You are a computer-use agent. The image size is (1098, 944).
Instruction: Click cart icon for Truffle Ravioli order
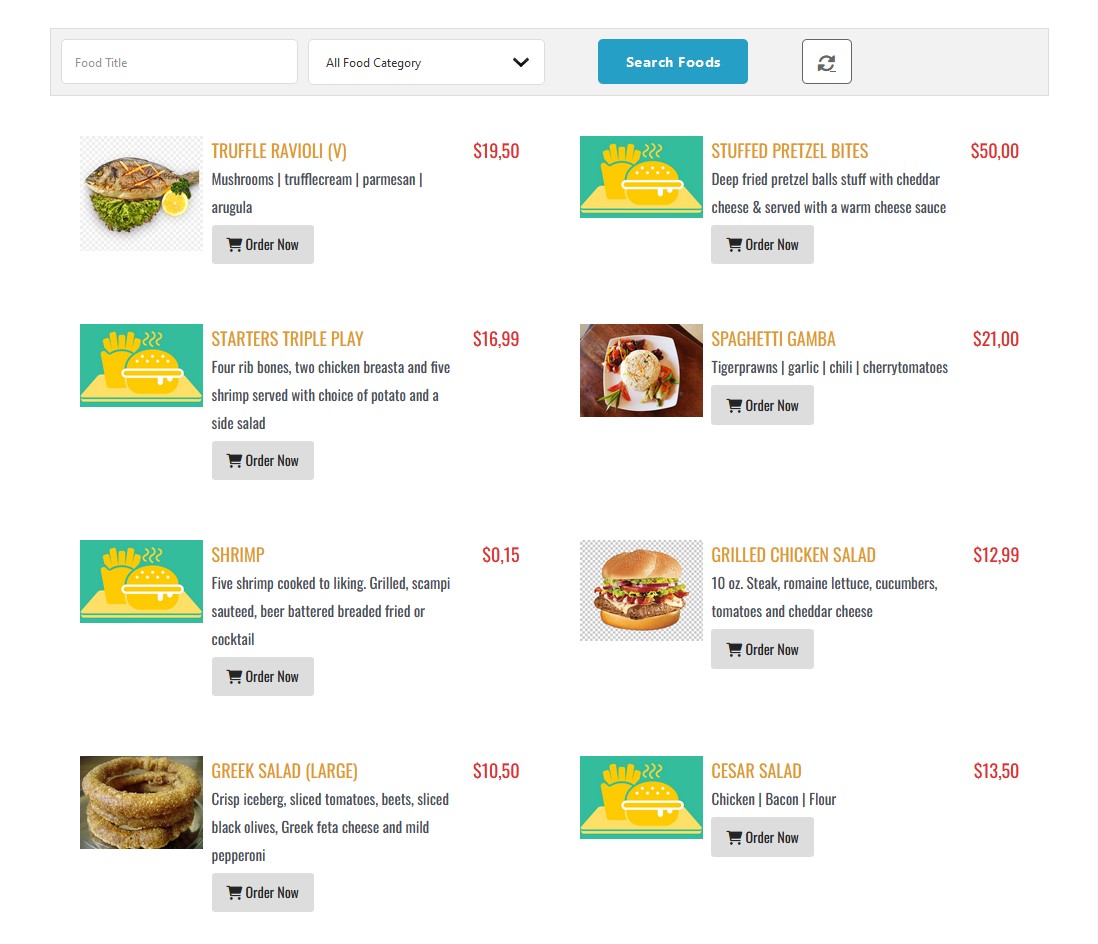pos(234,245)
